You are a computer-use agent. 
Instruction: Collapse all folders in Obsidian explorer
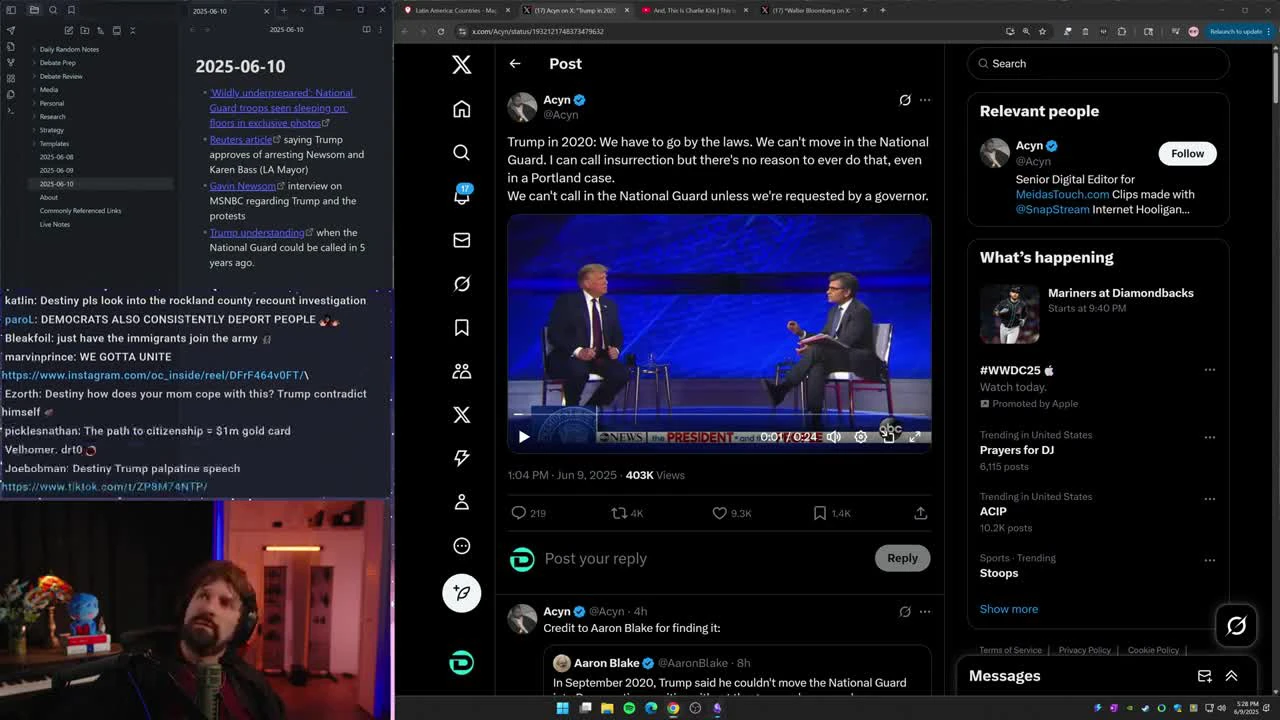[131, 30]
